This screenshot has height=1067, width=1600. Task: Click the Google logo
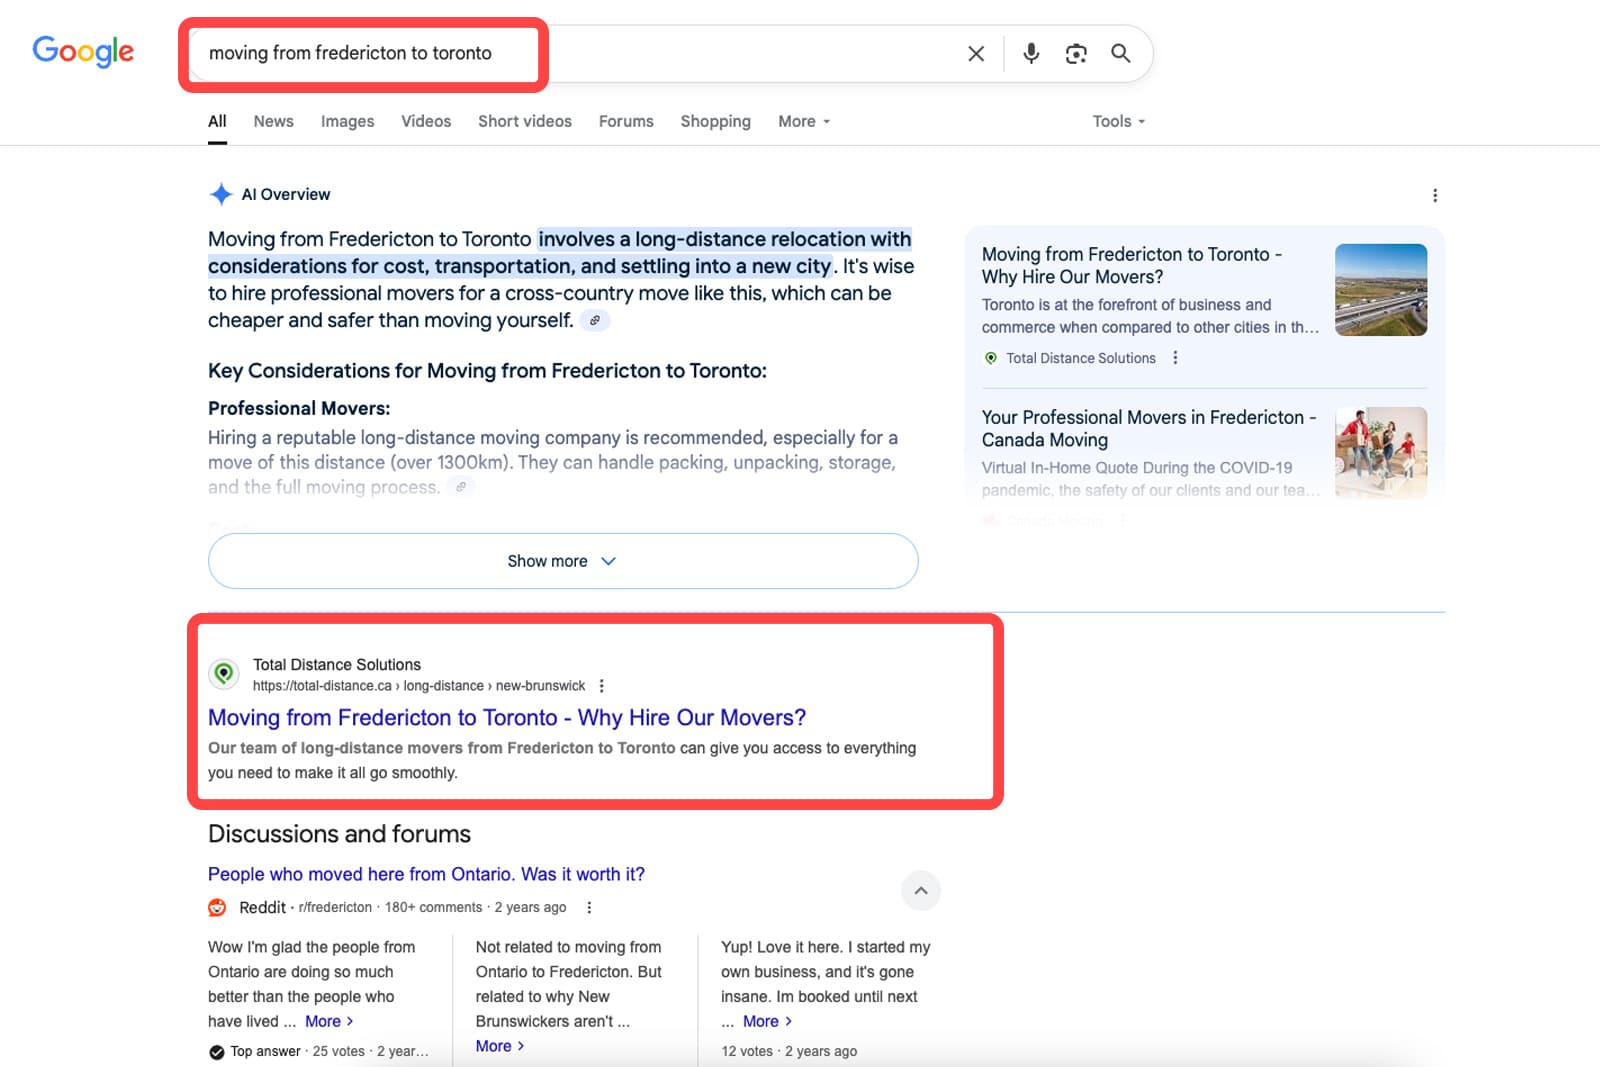click(x=83, y=51)
